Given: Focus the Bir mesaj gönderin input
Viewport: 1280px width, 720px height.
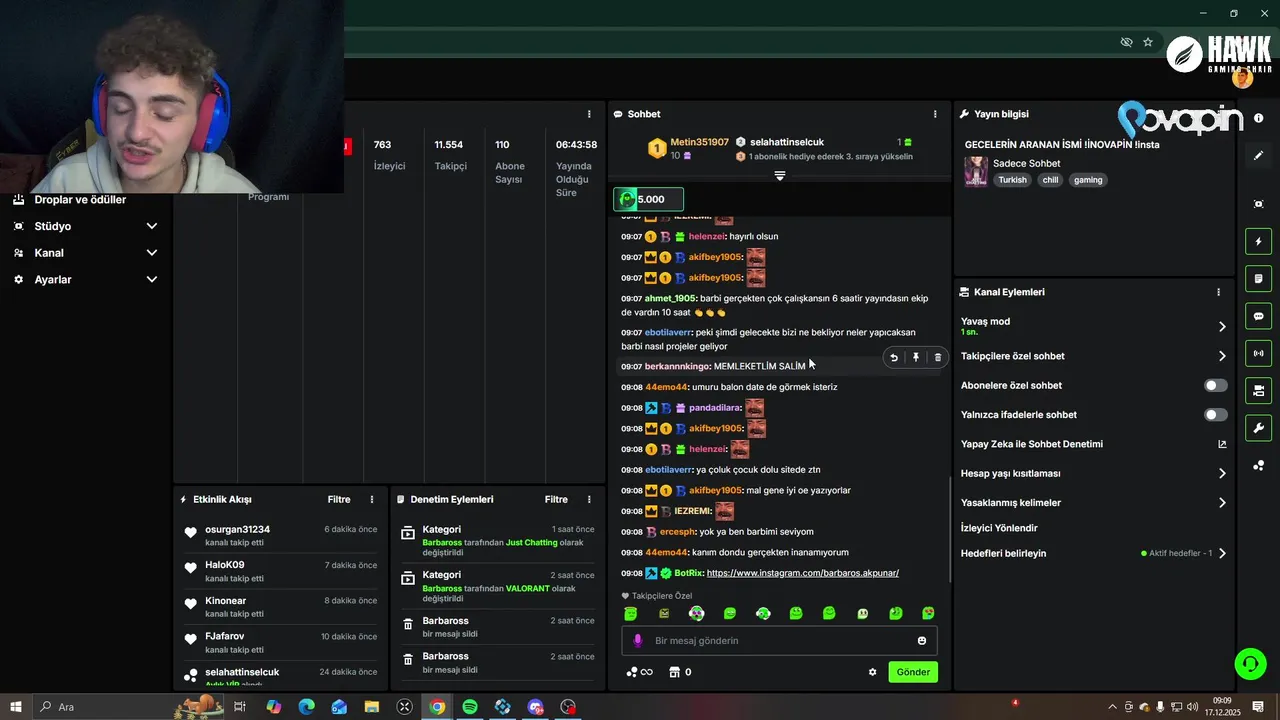Looking at the screenshot, I should (x=780, y=641).
